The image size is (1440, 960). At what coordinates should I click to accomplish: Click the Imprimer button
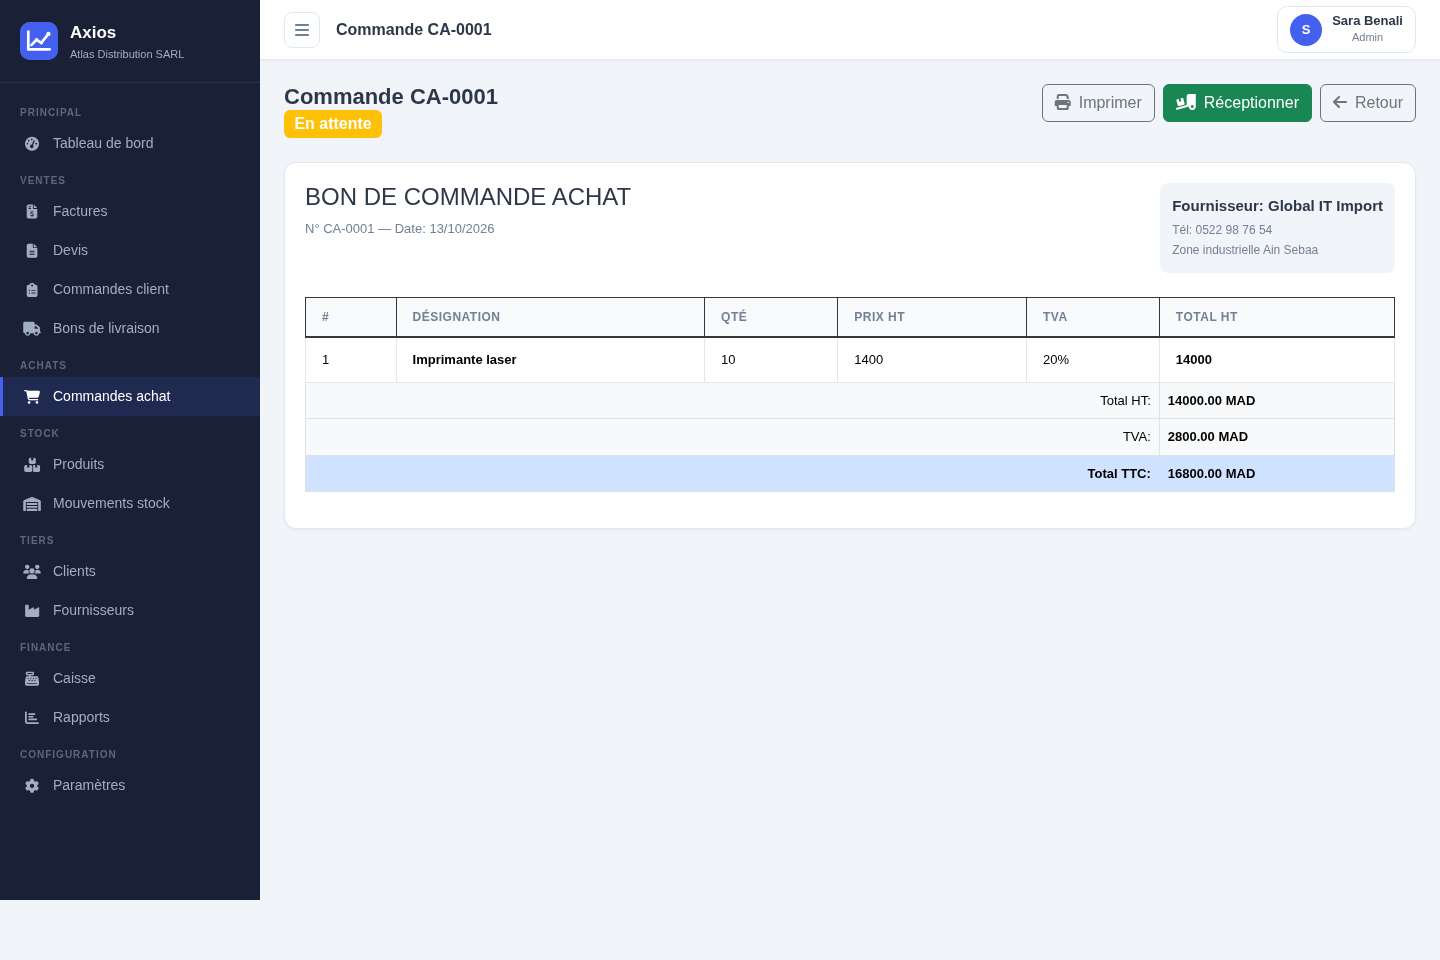pos(1098,103)
